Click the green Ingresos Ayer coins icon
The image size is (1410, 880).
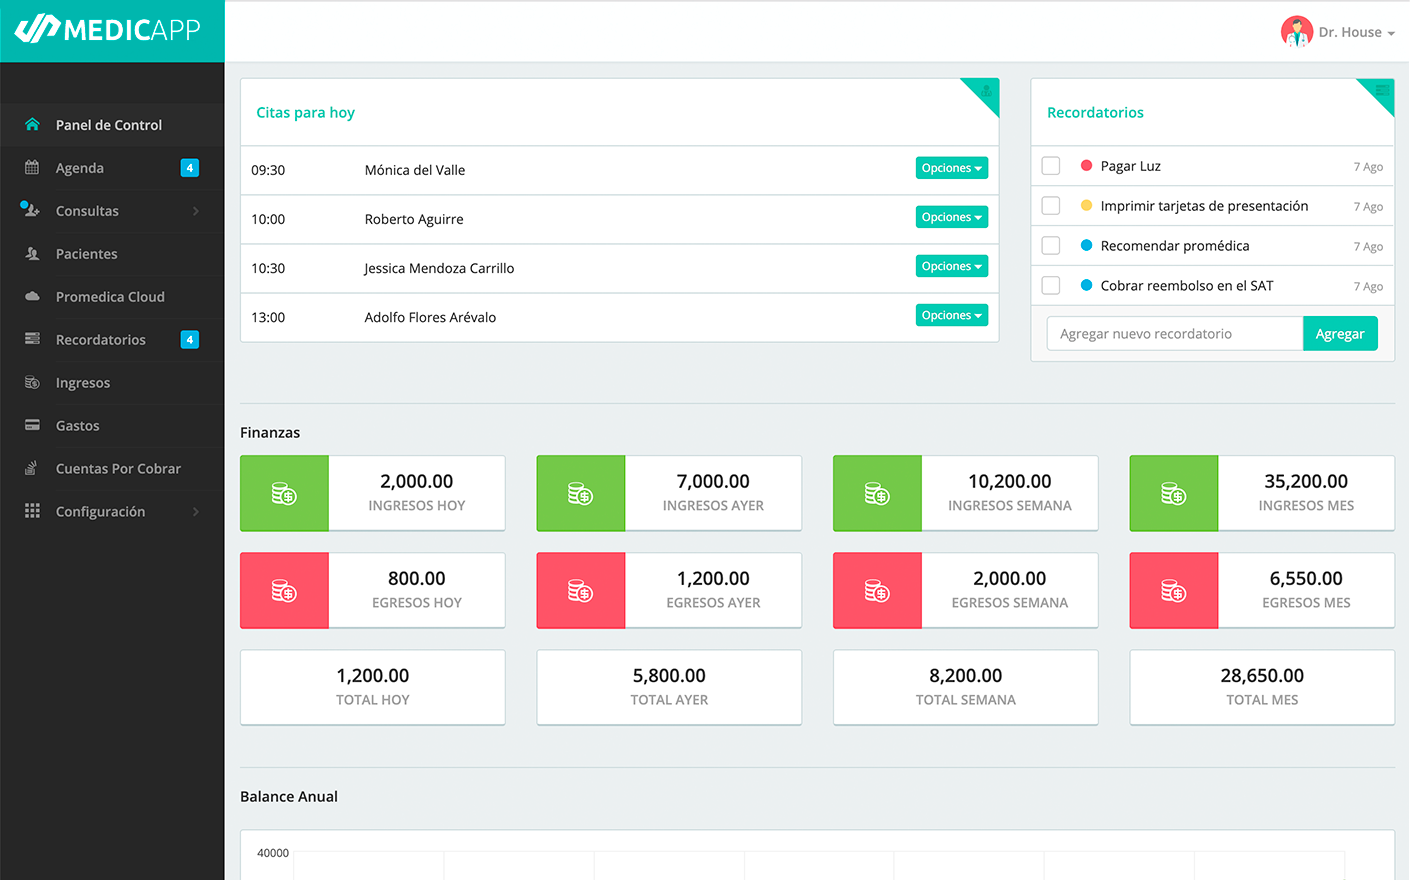[x=580, y=494]
